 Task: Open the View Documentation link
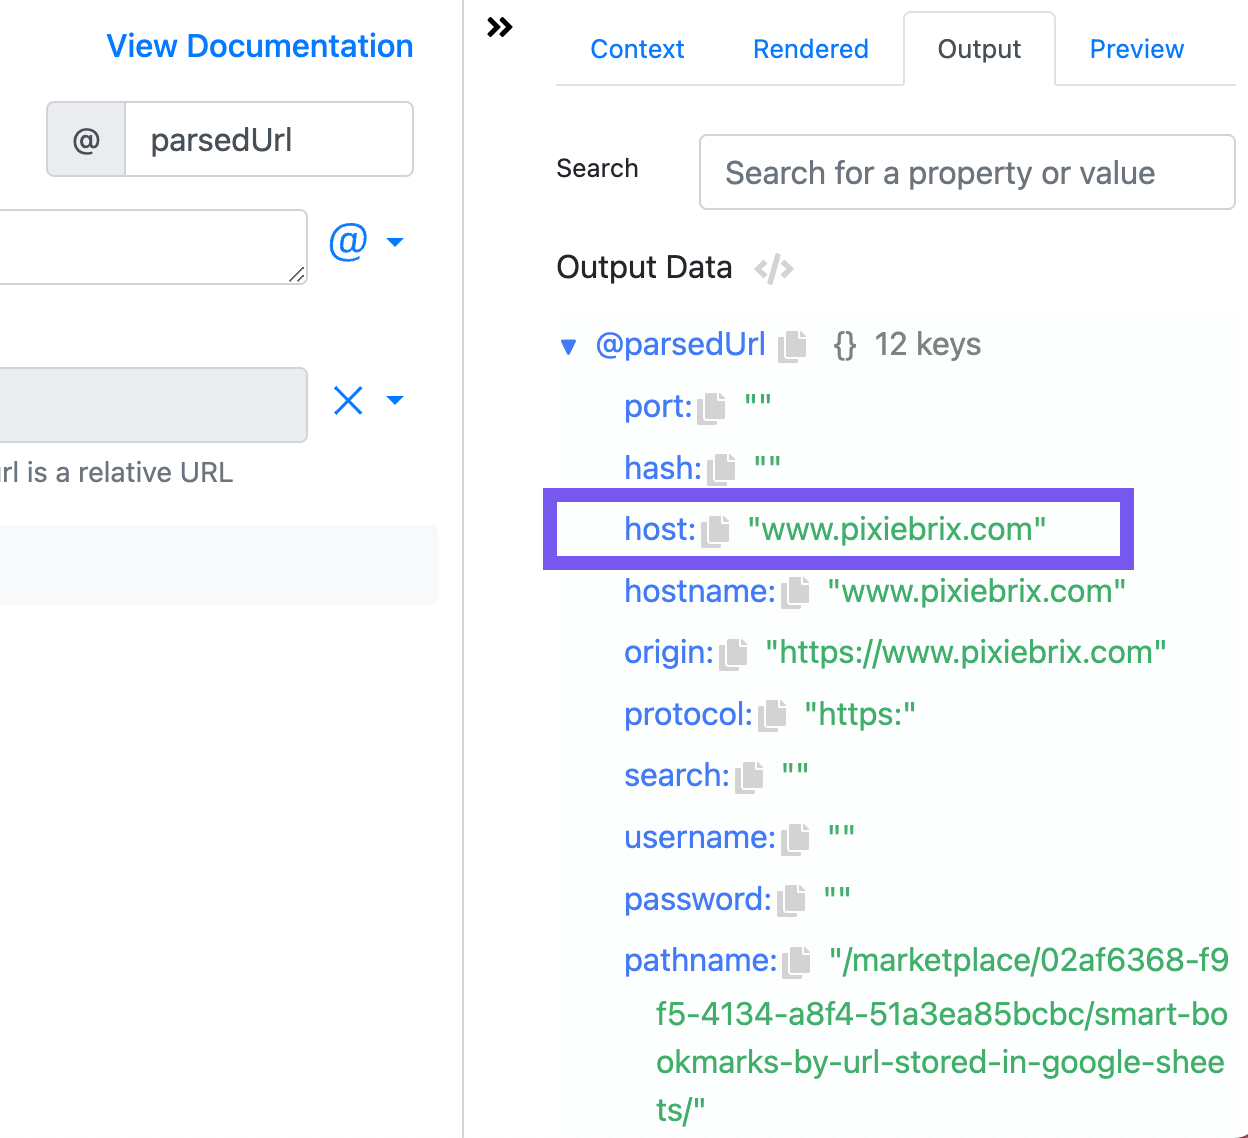click(260, 46)
